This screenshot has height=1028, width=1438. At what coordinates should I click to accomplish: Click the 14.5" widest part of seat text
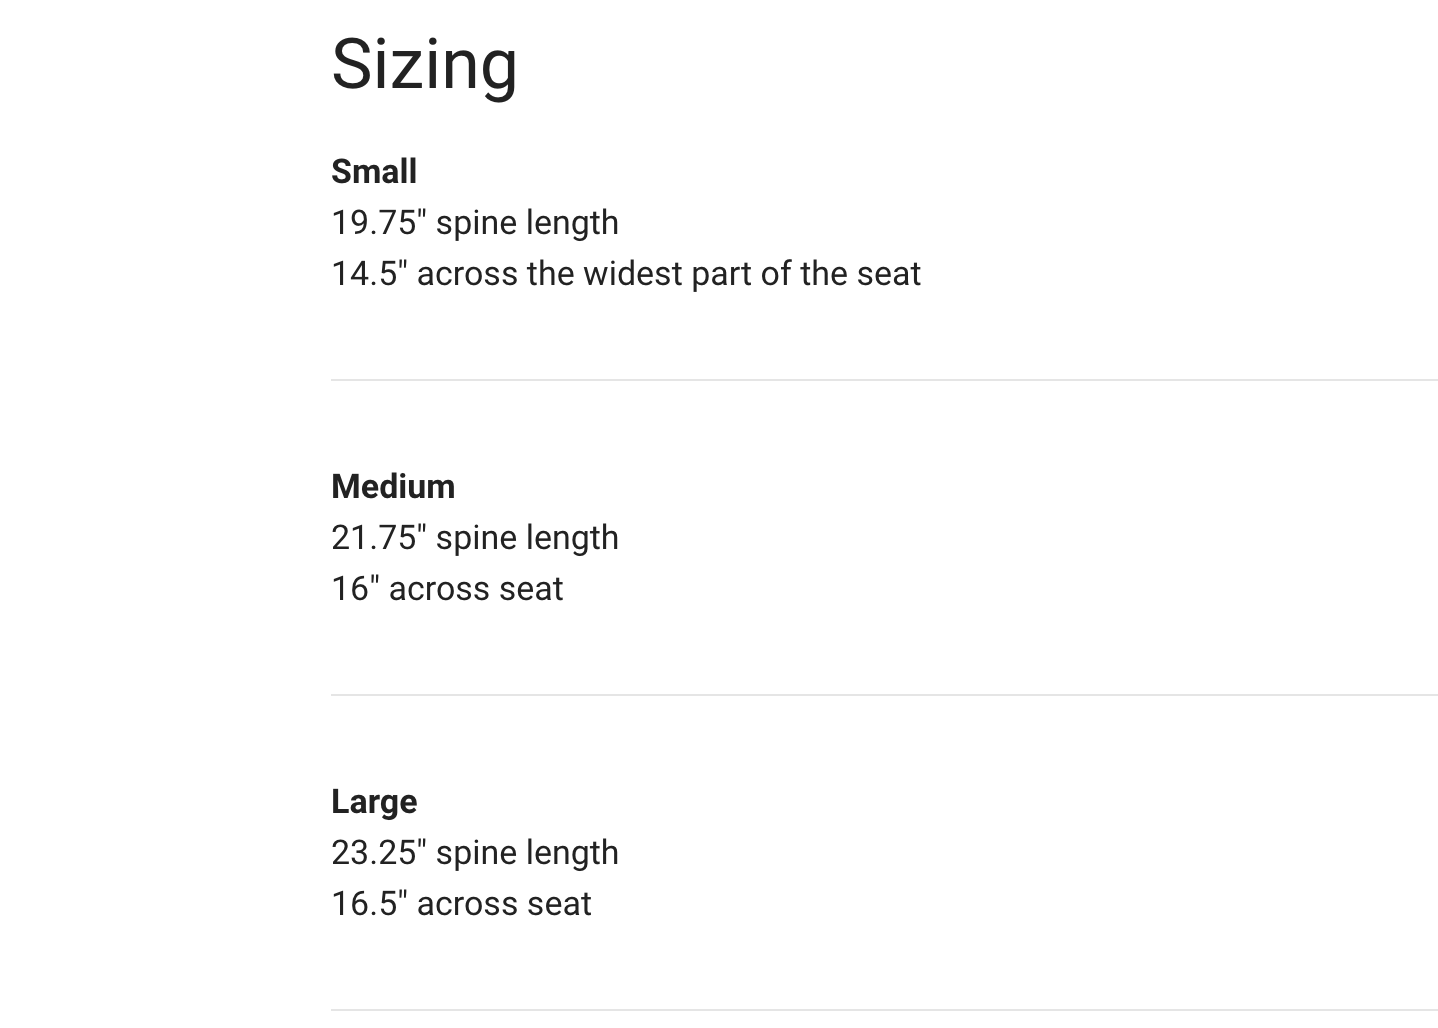coord(625,274)
